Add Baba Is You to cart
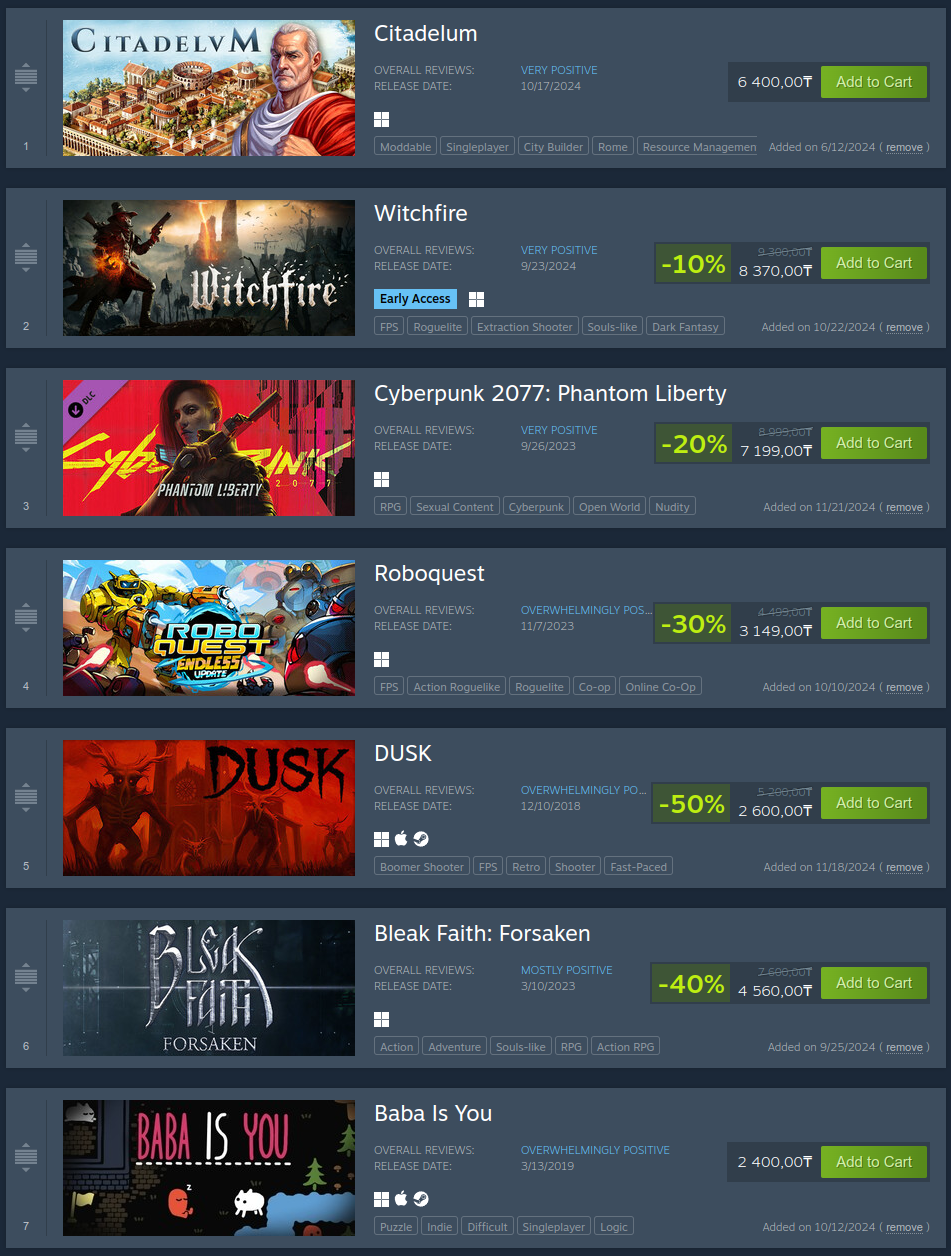The image size is (951, 1256). (x=874, y=1162)
